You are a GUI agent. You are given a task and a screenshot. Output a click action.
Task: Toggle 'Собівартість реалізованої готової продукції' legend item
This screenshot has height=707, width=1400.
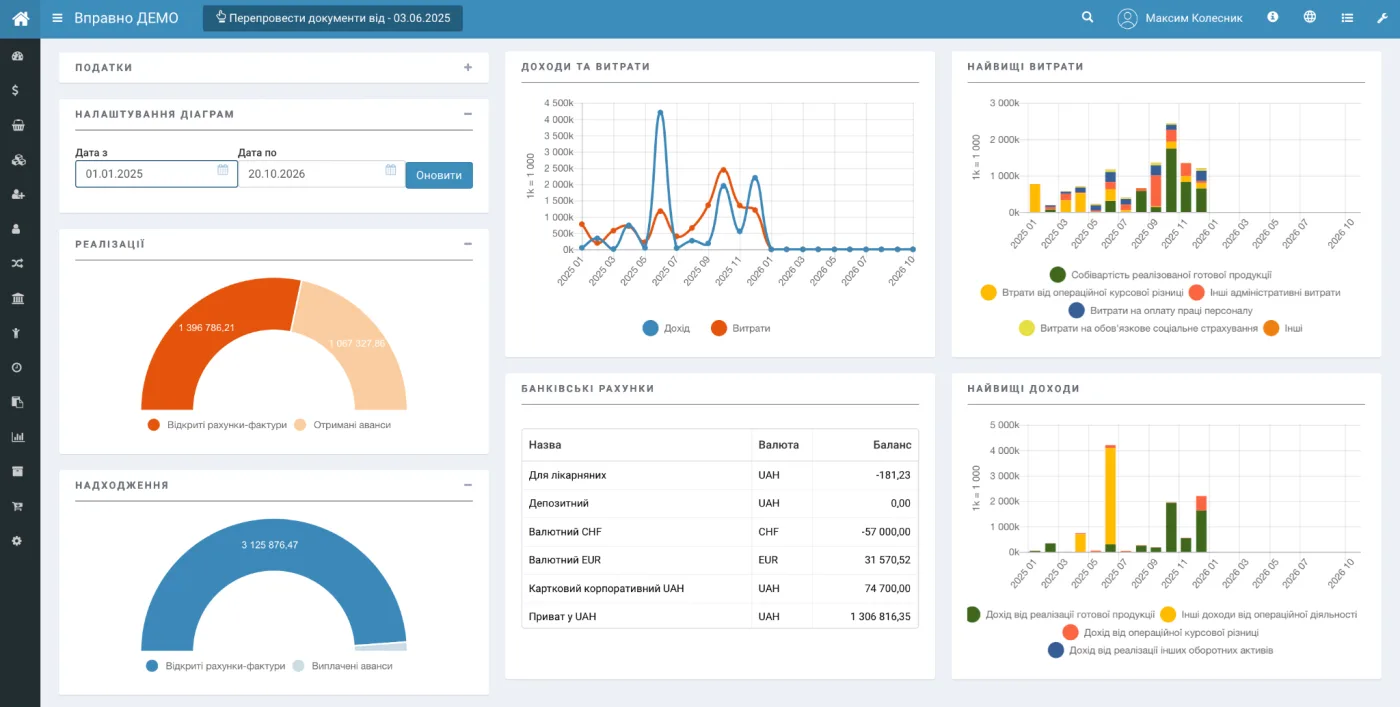[1160, 274]
